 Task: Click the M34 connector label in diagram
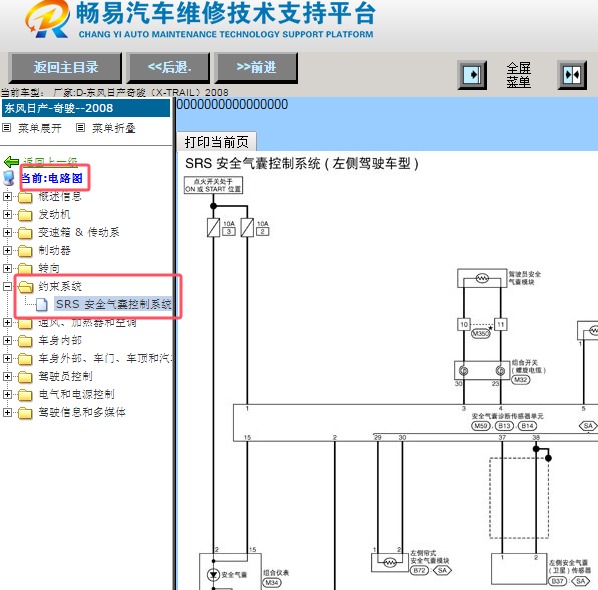(x=271, y=582)
